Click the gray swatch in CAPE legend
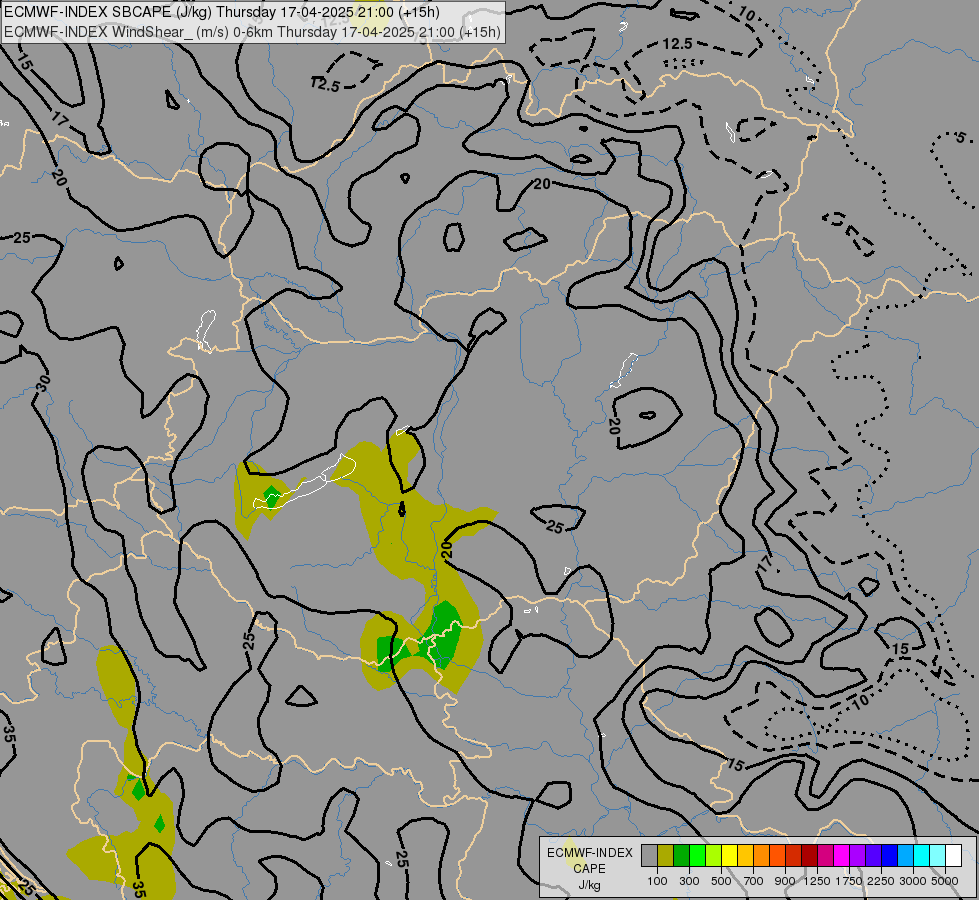 (649, 855)
